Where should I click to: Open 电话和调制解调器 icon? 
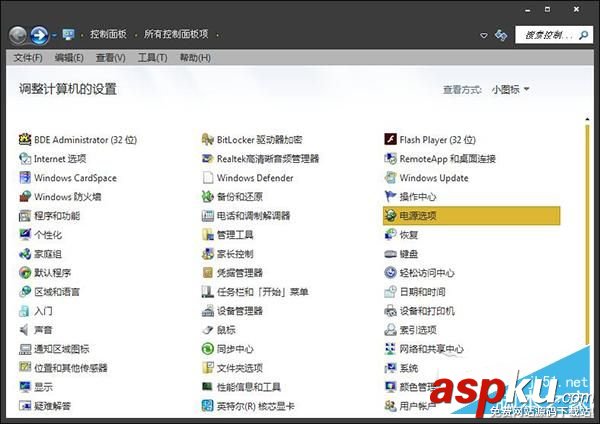207,215
